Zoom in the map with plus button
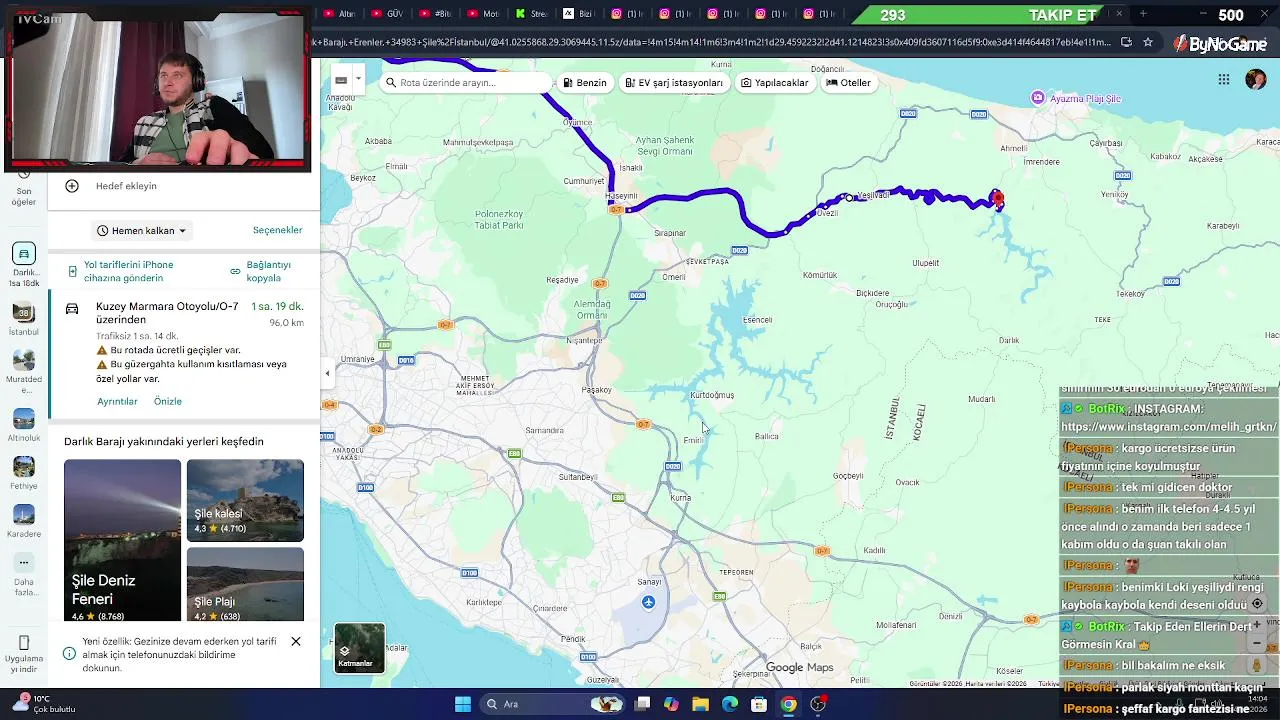The height and width of the screenshot is (720, 1280). point(1257,626)
